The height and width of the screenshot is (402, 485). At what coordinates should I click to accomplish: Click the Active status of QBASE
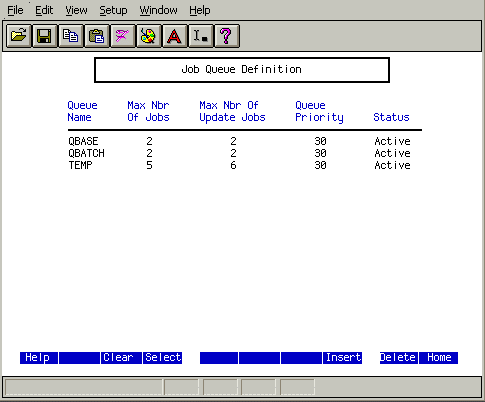point(392,141)
